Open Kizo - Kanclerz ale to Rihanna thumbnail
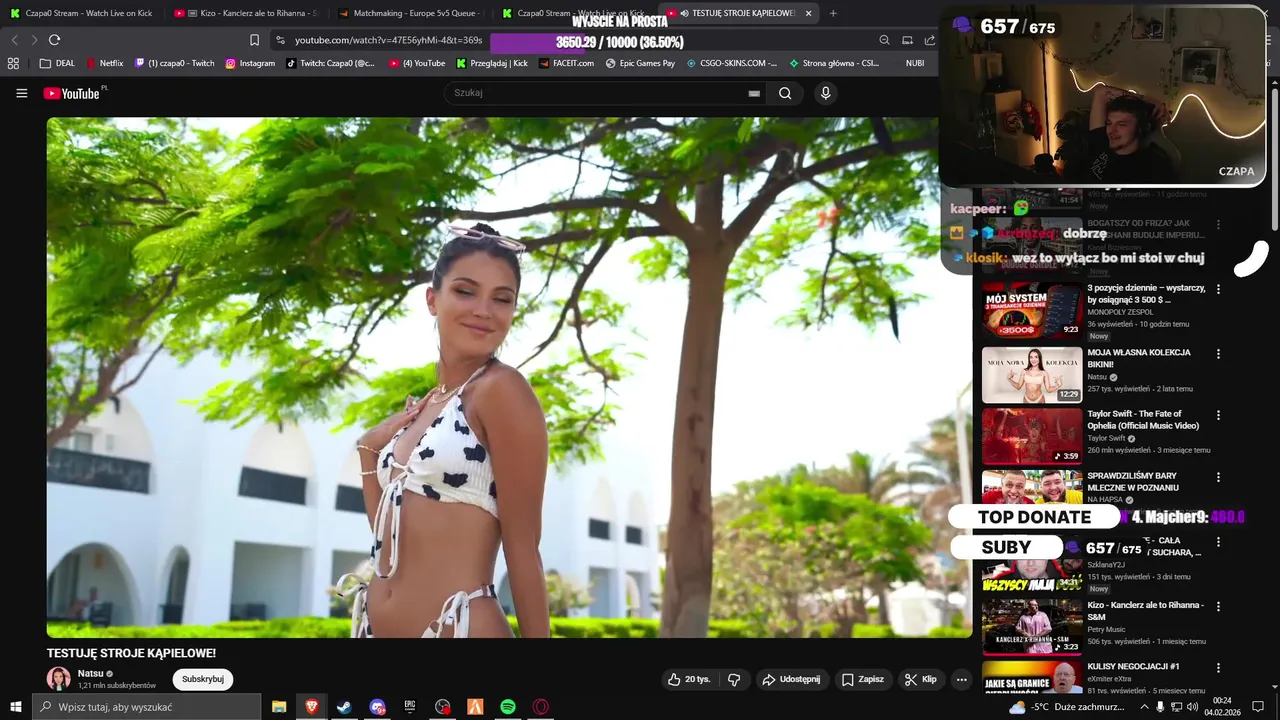 point(1032,627)
